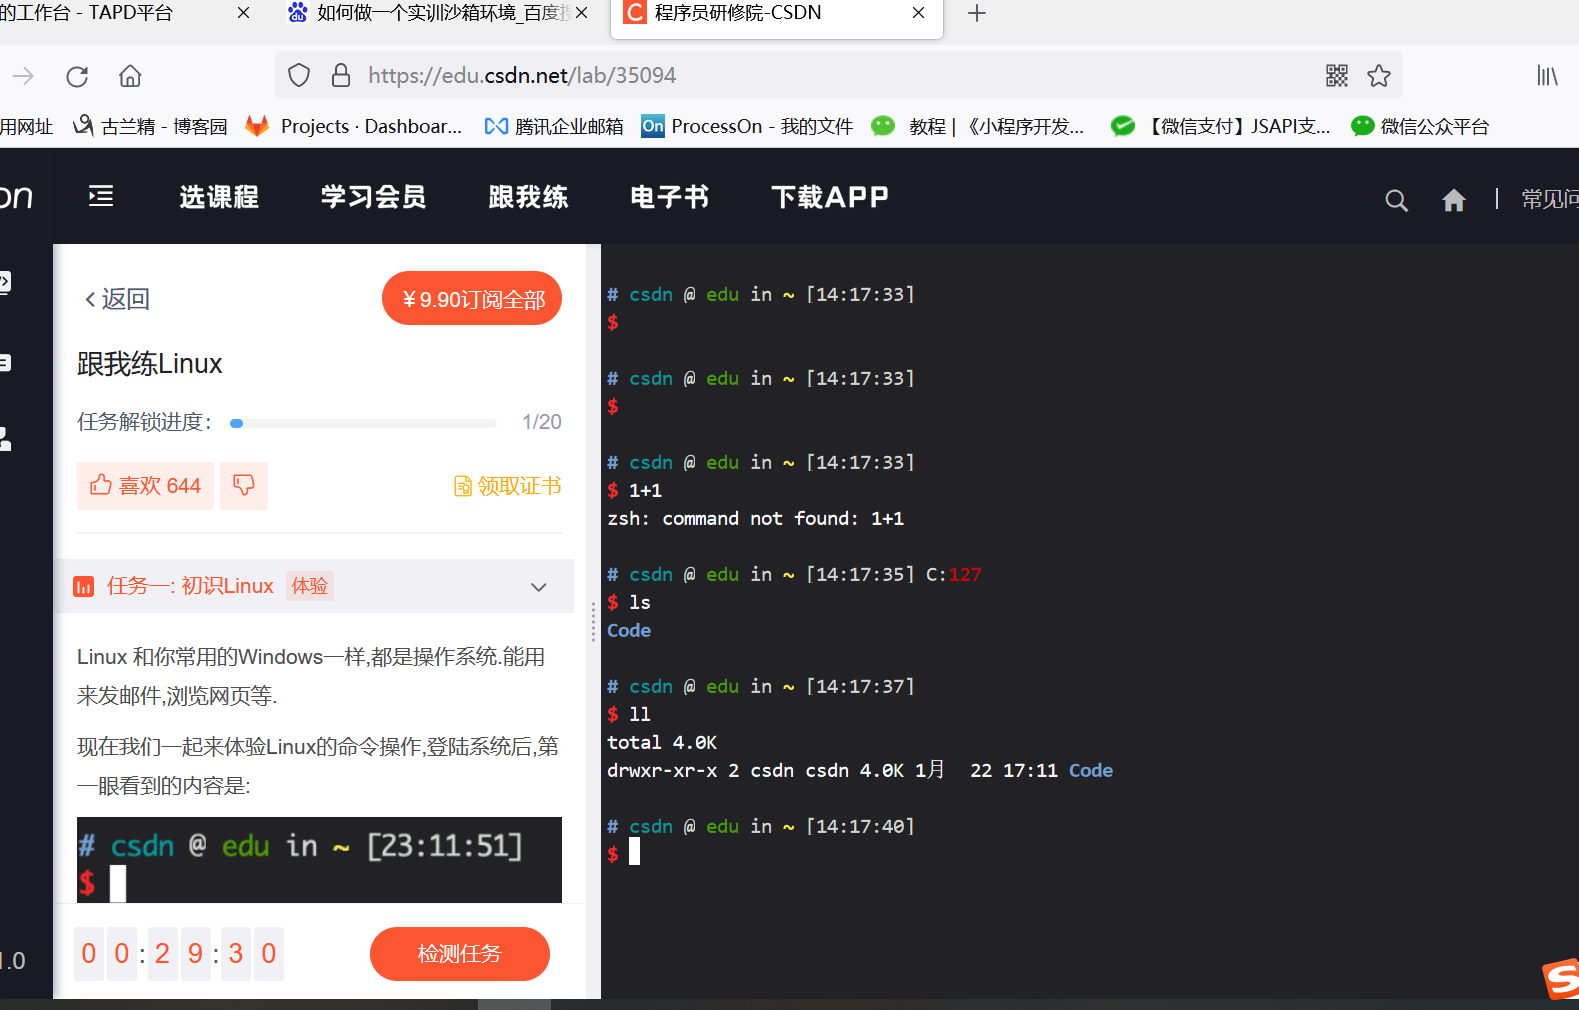Screen dimensions: 1579x1010
Task: Click the terminal cursor prompt line
Action: point(624,853)
